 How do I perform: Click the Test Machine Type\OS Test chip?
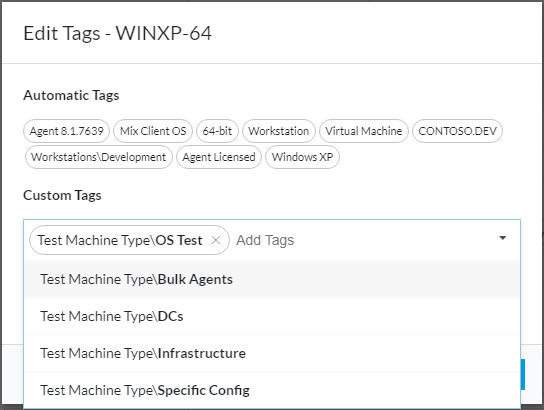coord(120,240)
